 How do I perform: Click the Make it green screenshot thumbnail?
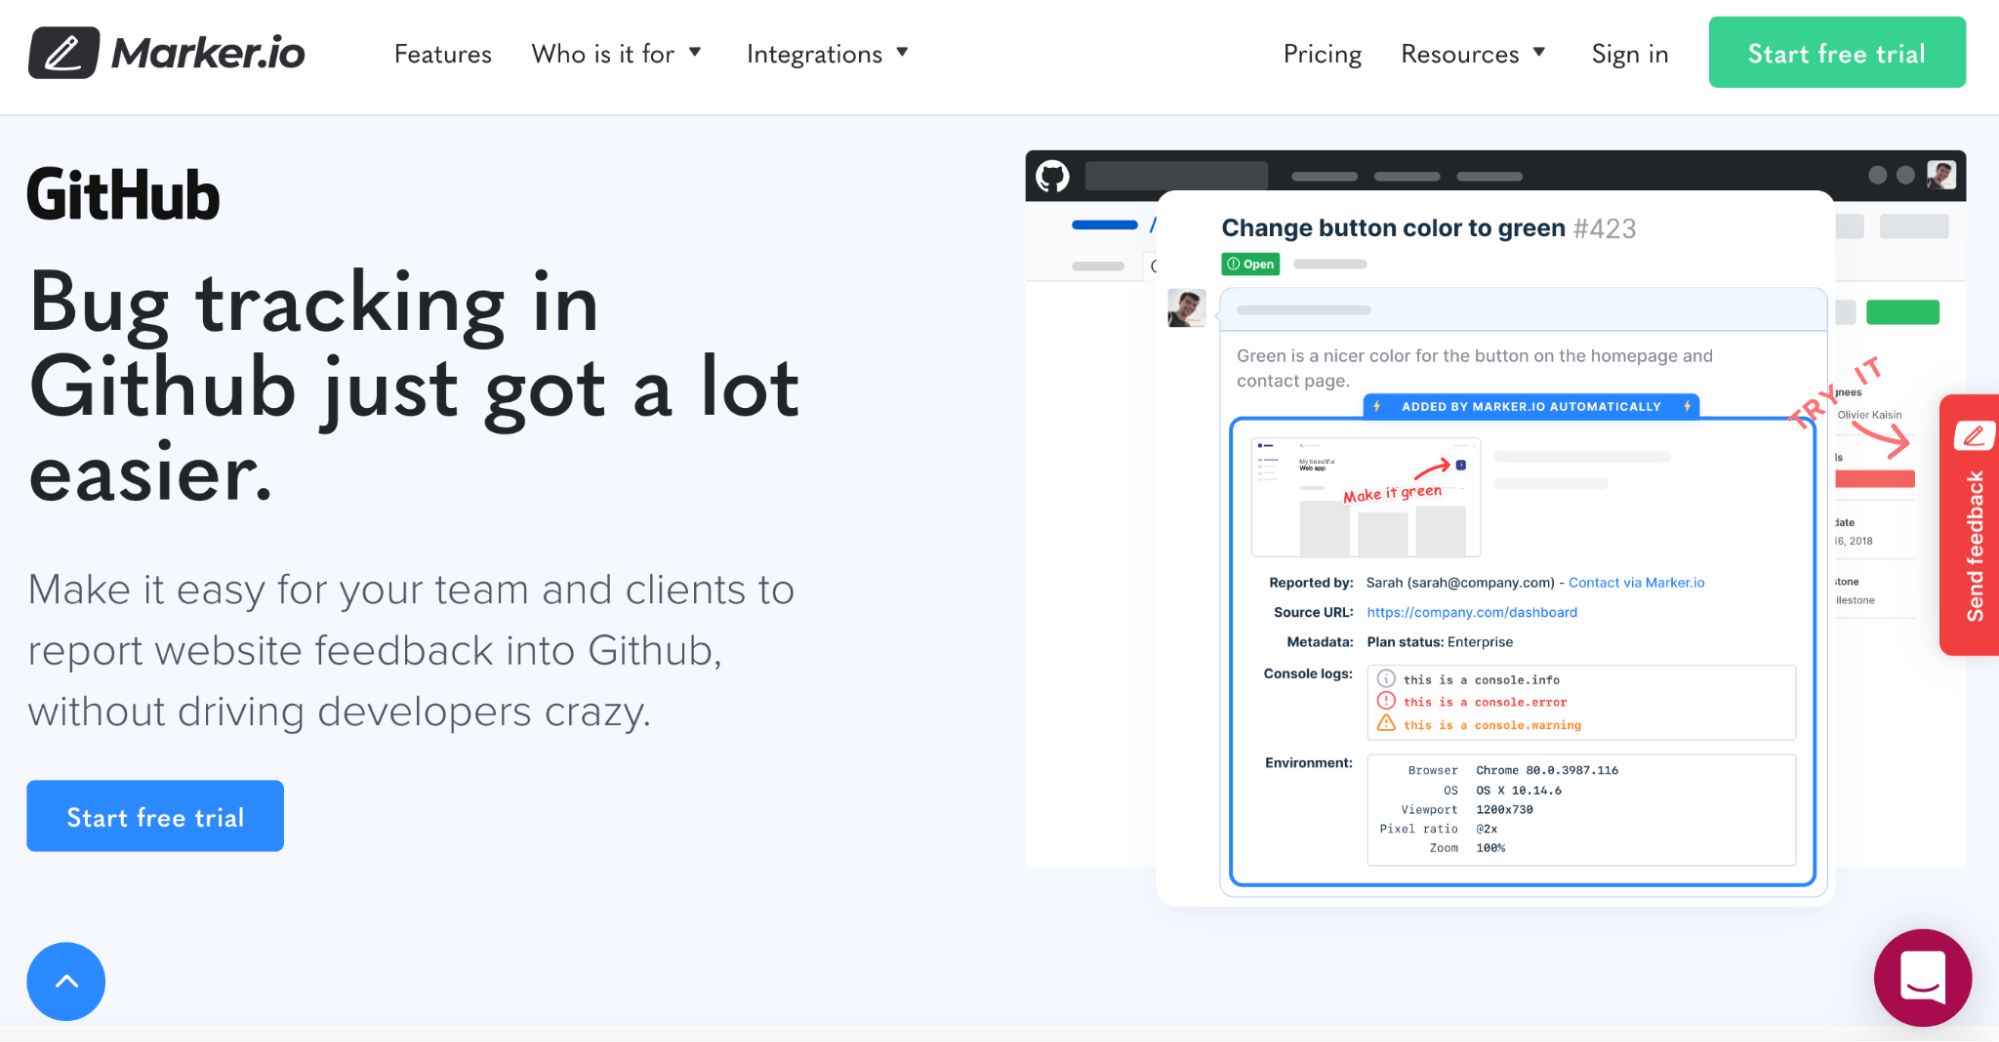[x=1365, y=497]
